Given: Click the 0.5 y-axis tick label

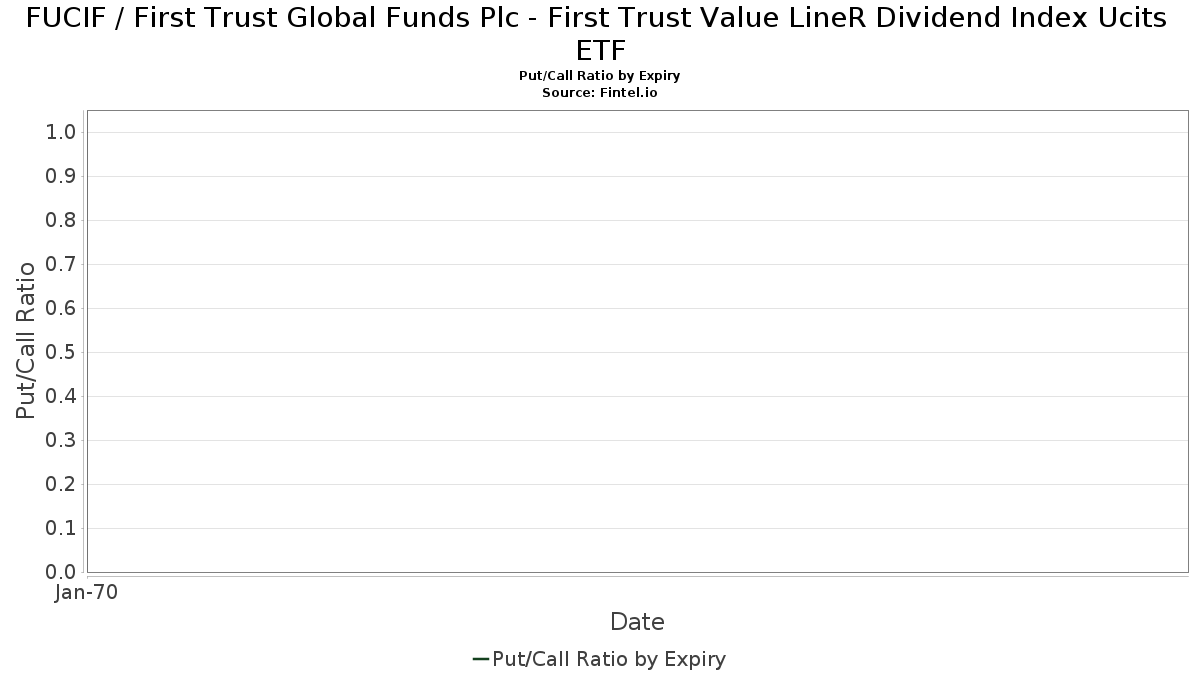Looking at the screenshot, I should click(61, 352).
